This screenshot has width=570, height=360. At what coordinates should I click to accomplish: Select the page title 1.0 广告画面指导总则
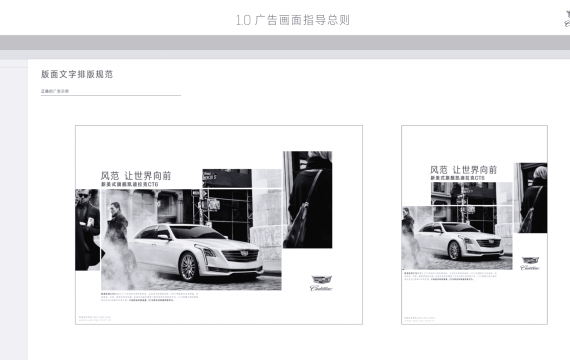293,20
